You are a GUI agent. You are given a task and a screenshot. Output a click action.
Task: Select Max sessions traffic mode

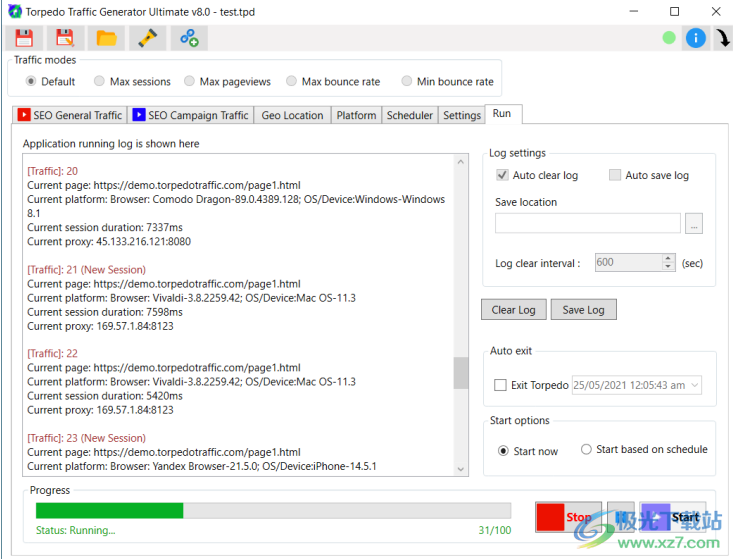[x=99, y=81]
